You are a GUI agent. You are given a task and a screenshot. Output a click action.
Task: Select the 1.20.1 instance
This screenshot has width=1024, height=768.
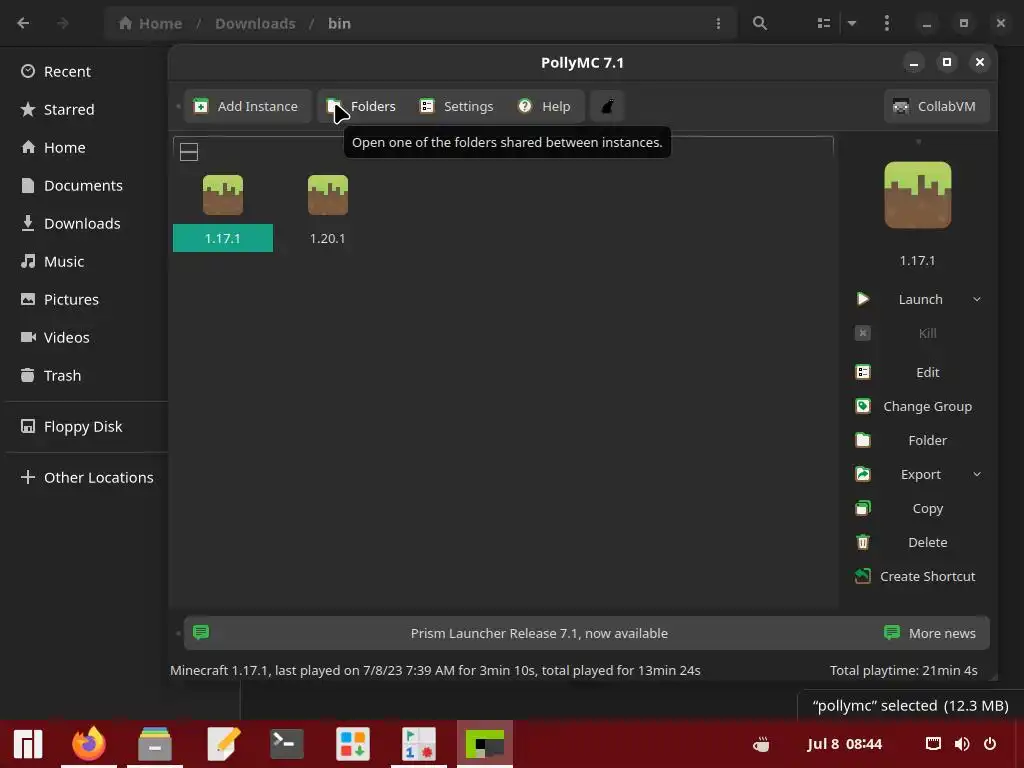328,211
